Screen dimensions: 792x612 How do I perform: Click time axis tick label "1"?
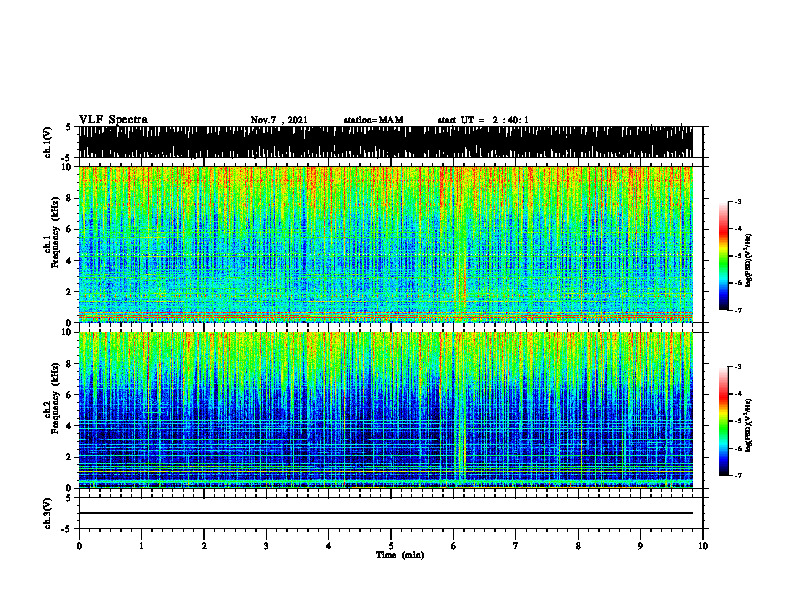141,546
